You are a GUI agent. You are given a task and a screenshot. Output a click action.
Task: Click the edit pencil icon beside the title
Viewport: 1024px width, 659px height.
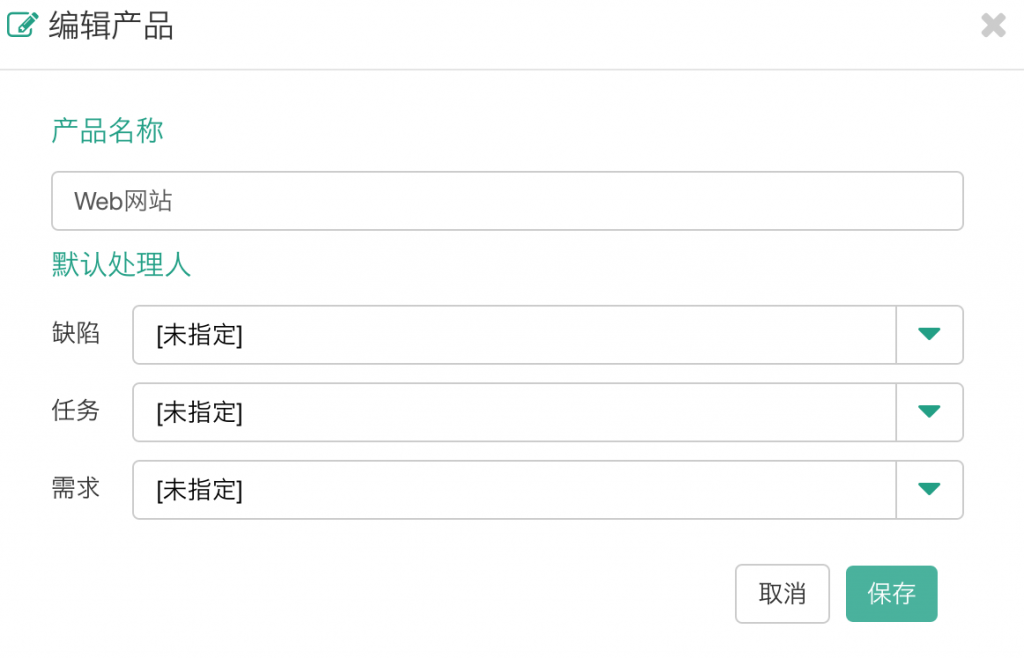[23, 26]
